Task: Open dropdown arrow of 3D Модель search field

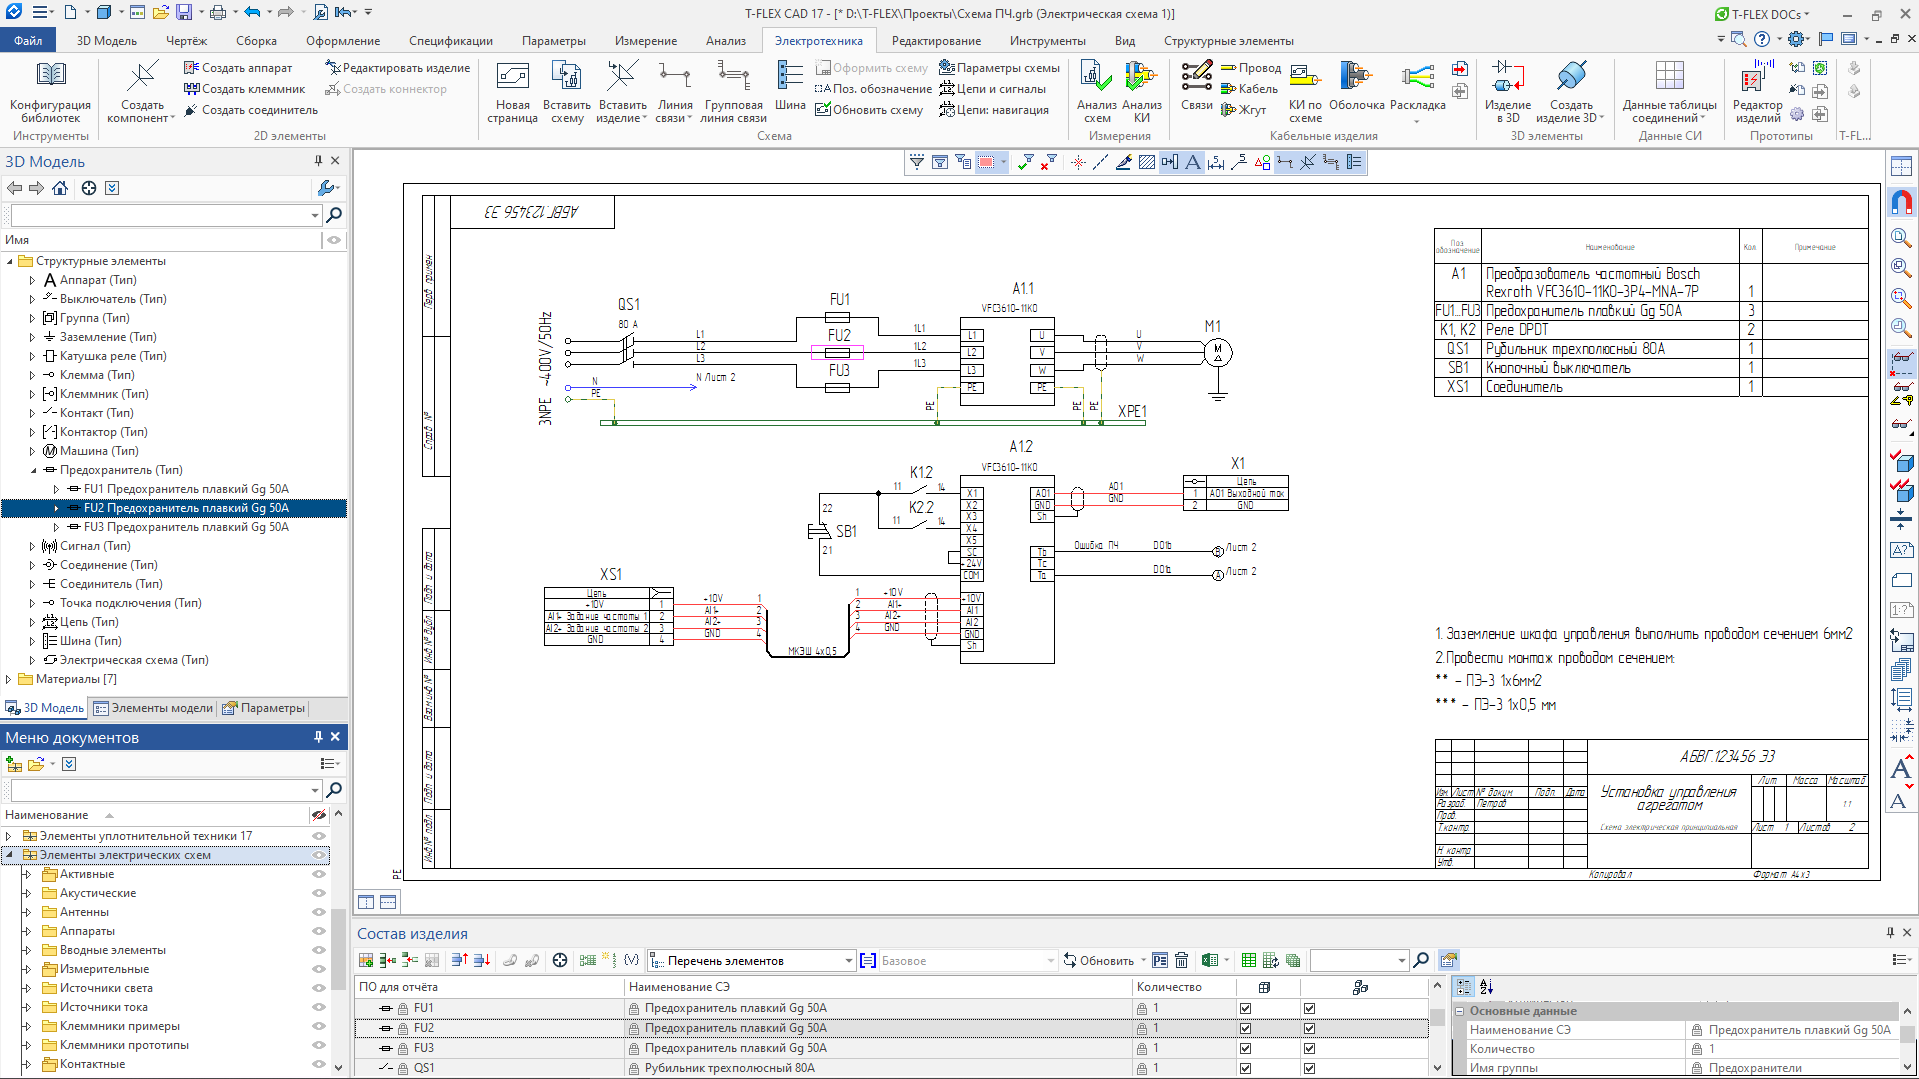Action: pyautogui.click(x=314, y=214)
